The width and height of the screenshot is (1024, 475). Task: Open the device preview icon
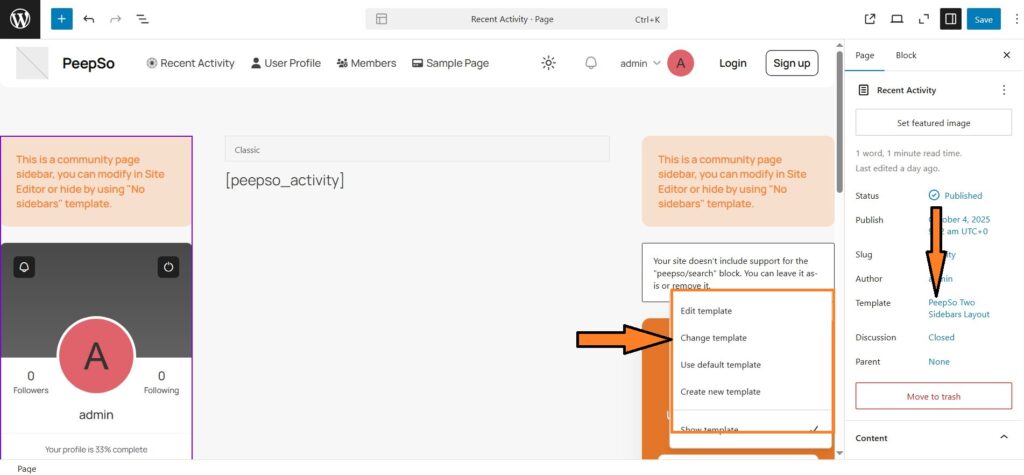(896, 19)
